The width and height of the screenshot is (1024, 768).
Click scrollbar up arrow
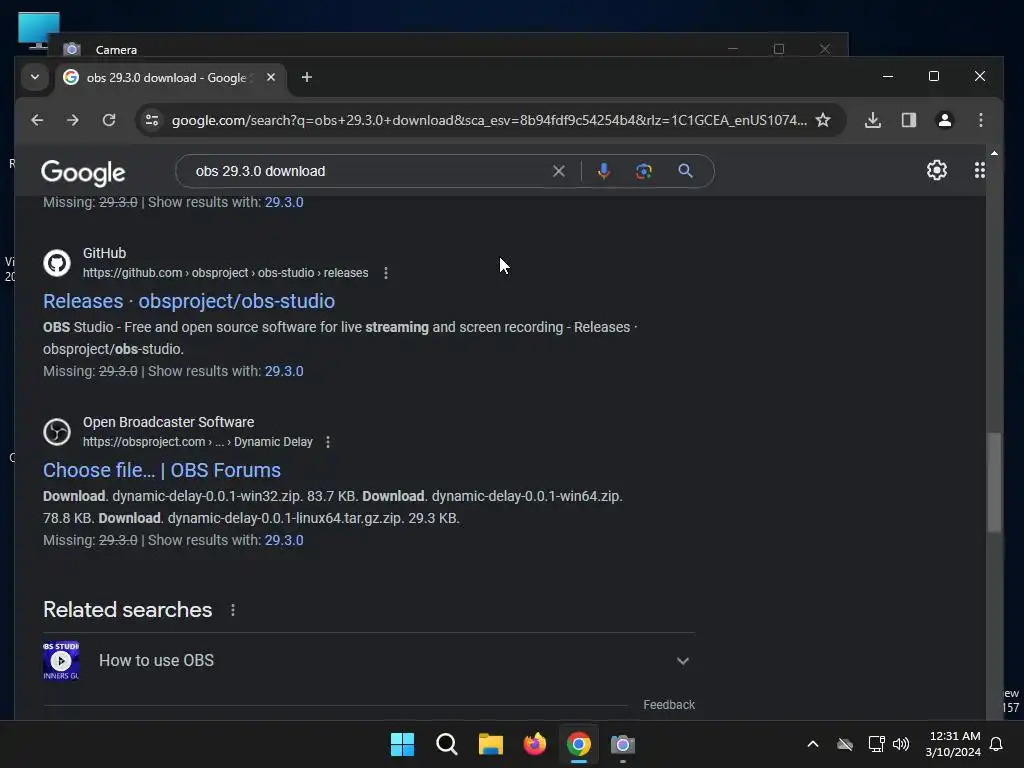coord(994,153)
